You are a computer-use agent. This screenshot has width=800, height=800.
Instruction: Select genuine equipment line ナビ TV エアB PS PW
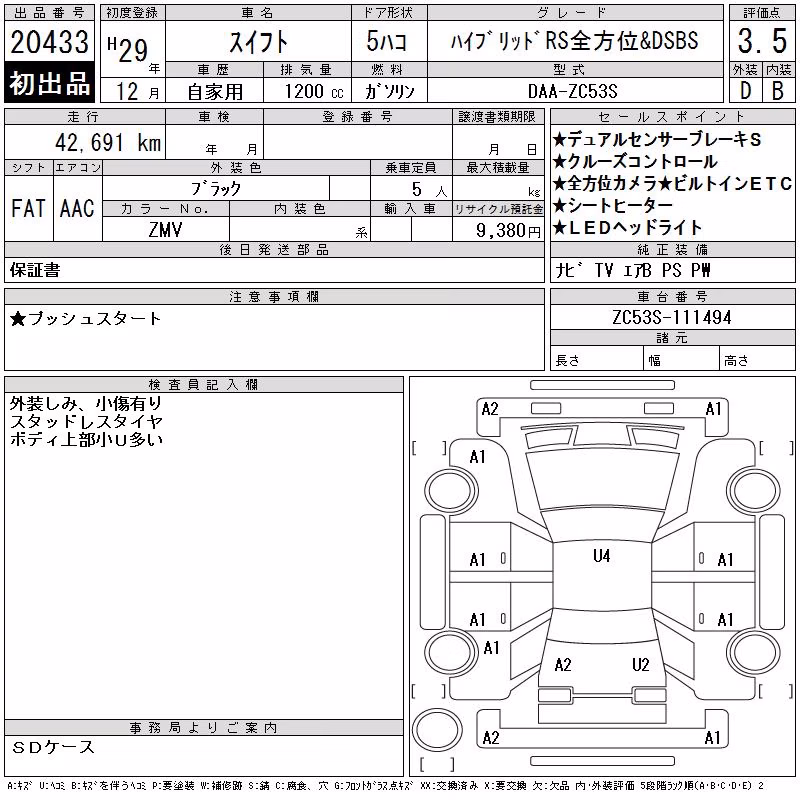pos(633,270)
